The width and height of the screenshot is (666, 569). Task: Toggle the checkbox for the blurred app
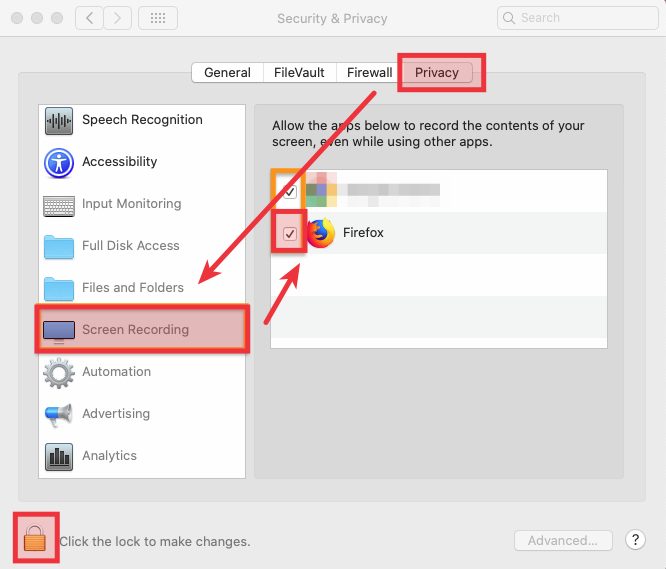click(x=290, y=191)
